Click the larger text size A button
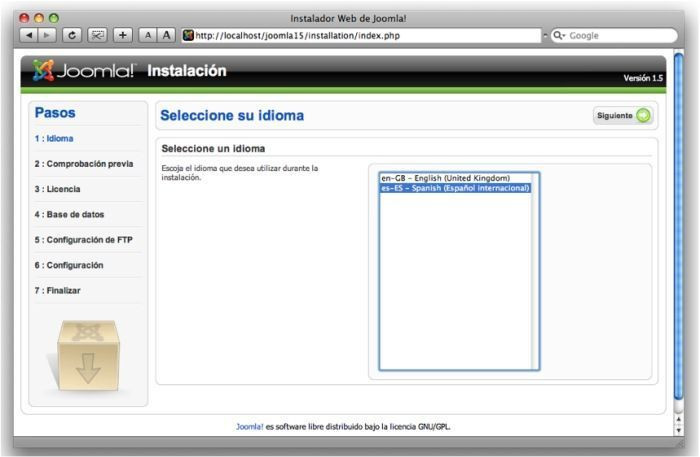The image size is (700, 457). pyautogui.click(x=166, y=35)
